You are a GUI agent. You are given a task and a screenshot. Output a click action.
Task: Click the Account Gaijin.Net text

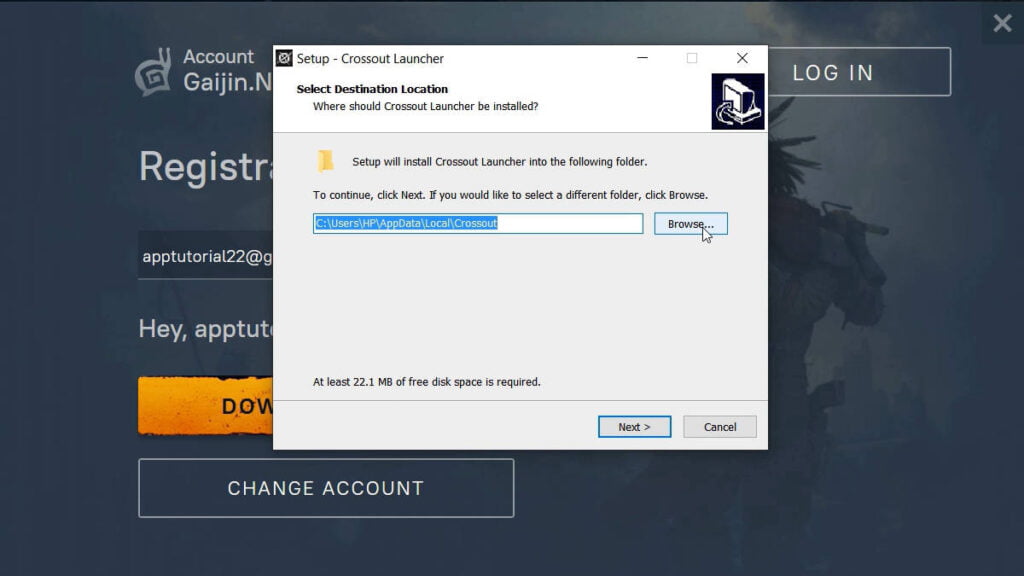227,70
